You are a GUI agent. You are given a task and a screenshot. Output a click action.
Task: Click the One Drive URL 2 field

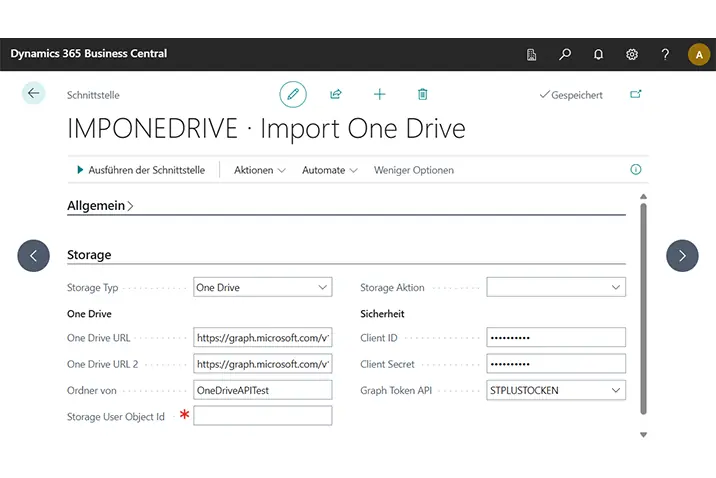(x=263, y=364)
